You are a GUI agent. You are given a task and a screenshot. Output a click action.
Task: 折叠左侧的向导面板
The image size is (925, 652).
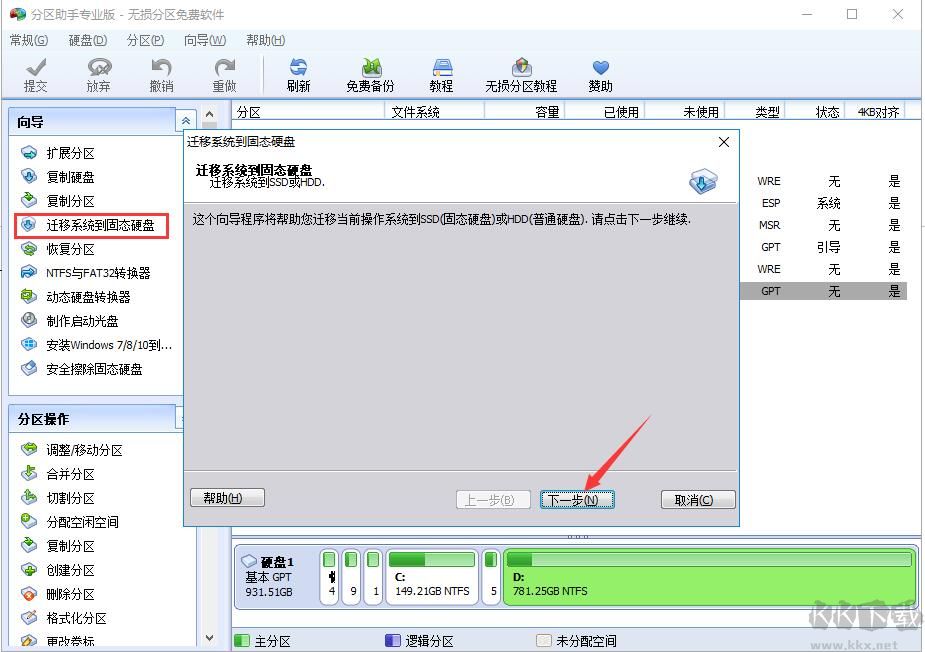[185, 120]
